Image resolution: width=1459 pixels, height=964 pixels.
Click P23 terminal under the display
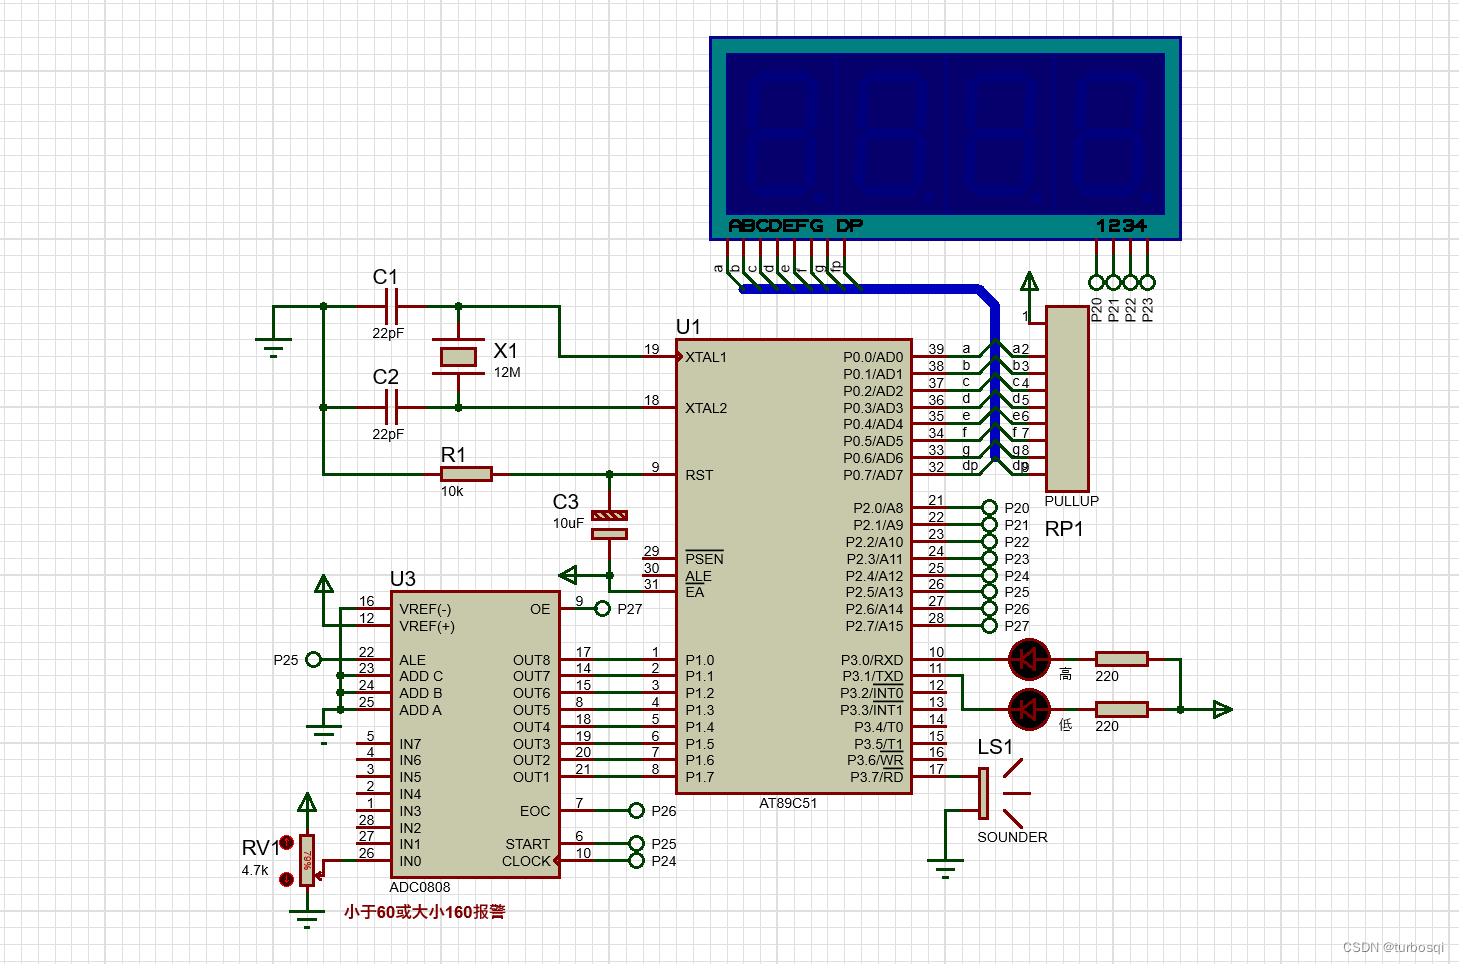pyautogui.click(x=1147, y=283)
